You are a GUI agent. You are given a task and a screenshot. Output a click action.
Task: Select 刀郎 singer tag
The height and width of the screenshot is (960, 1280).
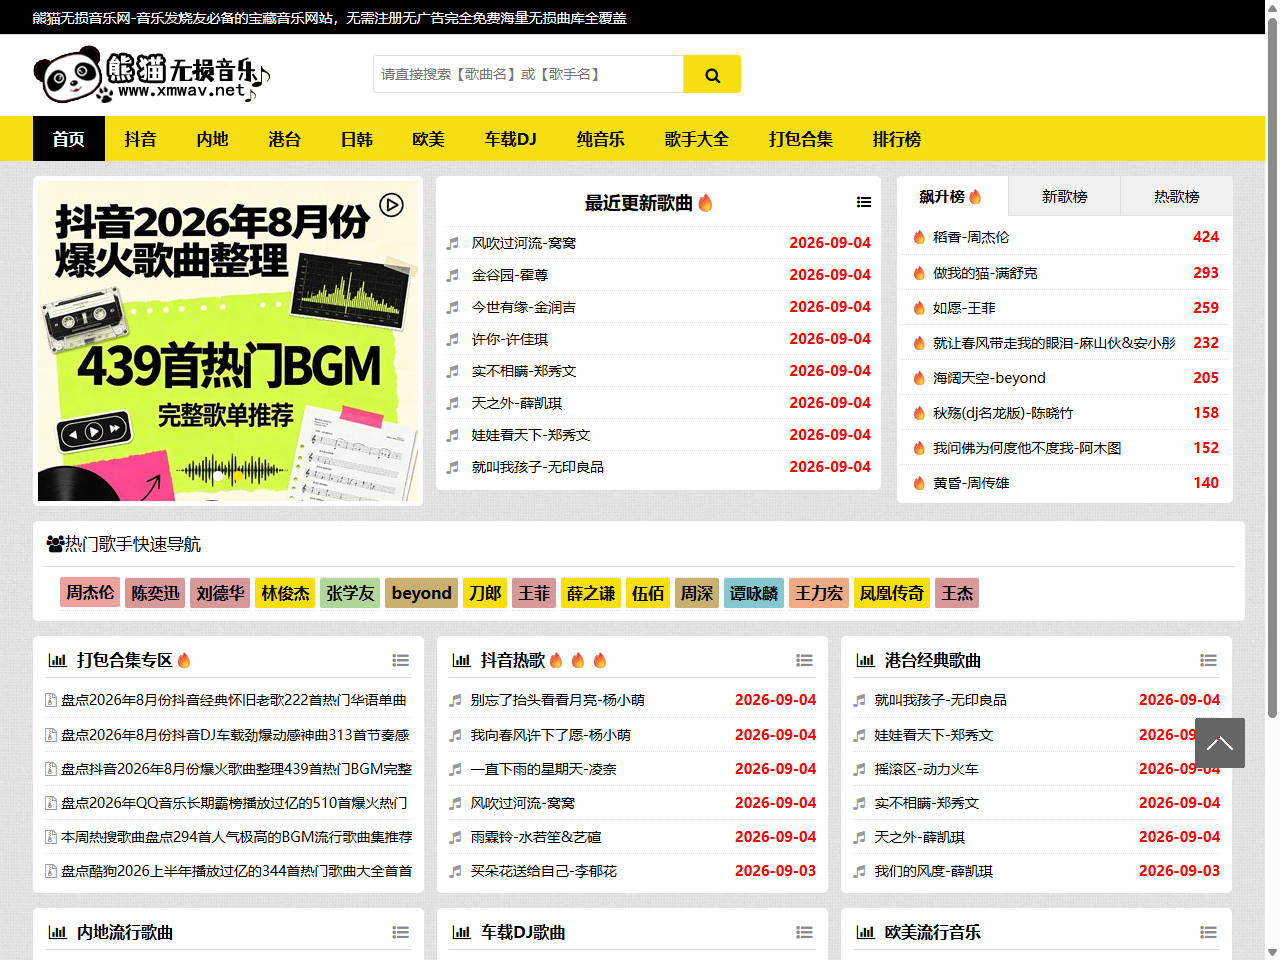(485, 593)
